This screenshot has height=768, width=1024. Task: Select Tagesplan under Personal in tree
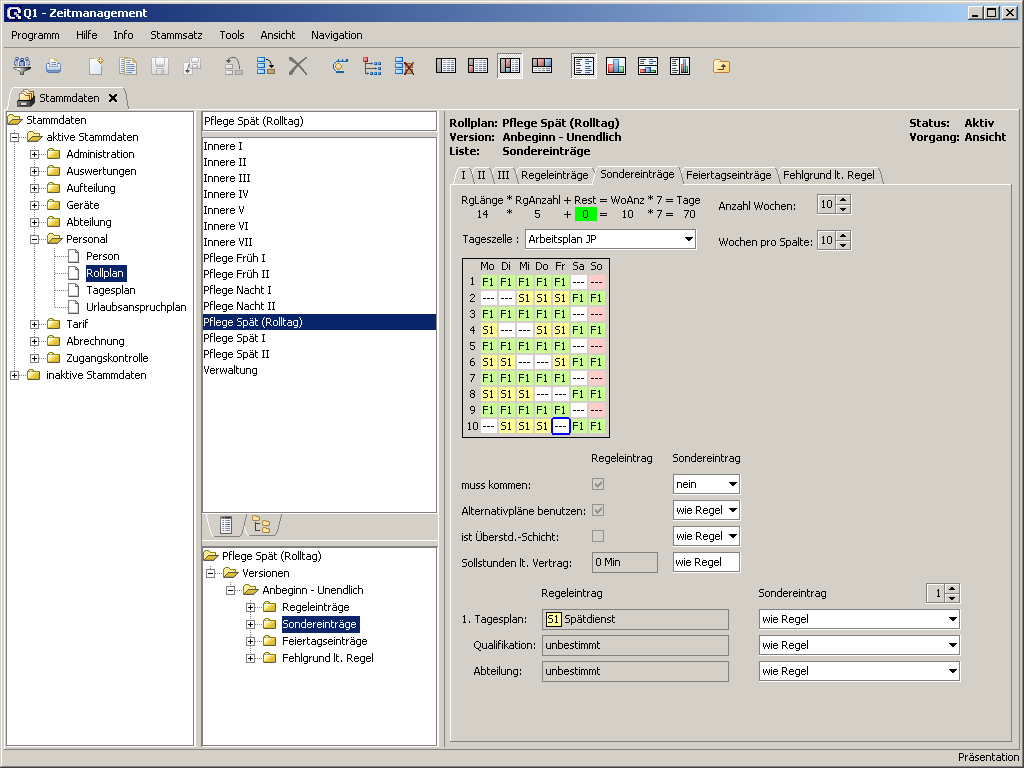[x=110, y=290]
